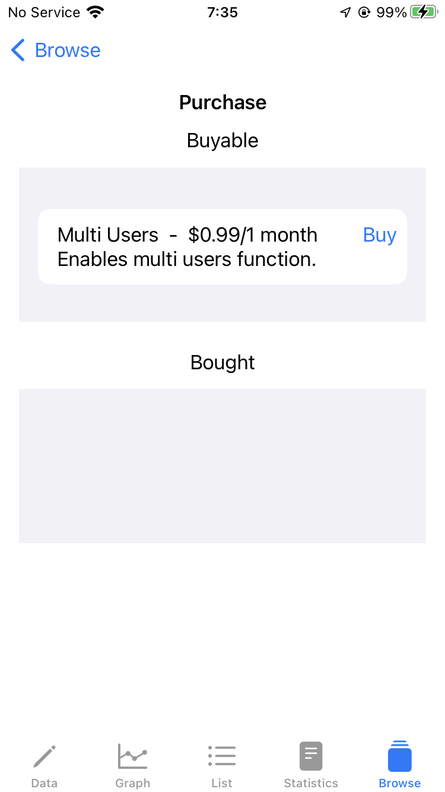445x792 pixels.
Task: Tap the 'Enables multi users function' description
Action: pyautogui.click(x=186, y=260)
